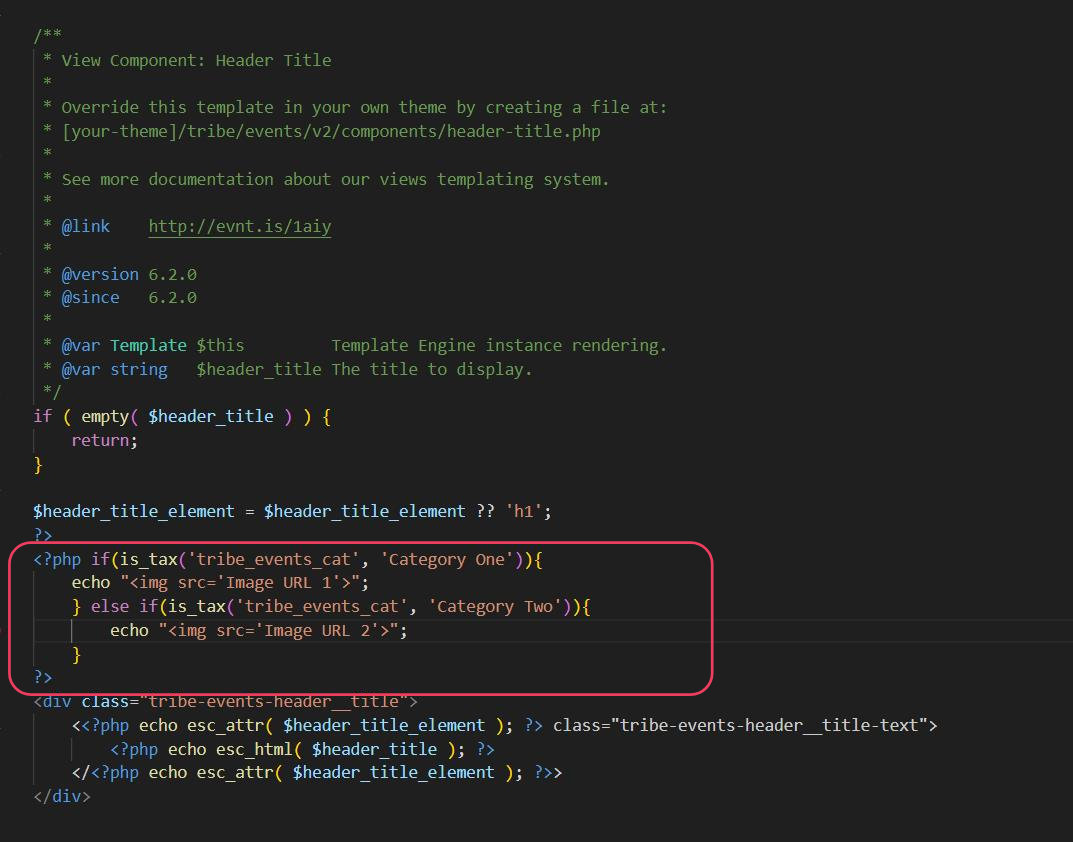1073x842 pixels.
Task: Place cursor on the 'return;' statement
Action: (104, 440)
